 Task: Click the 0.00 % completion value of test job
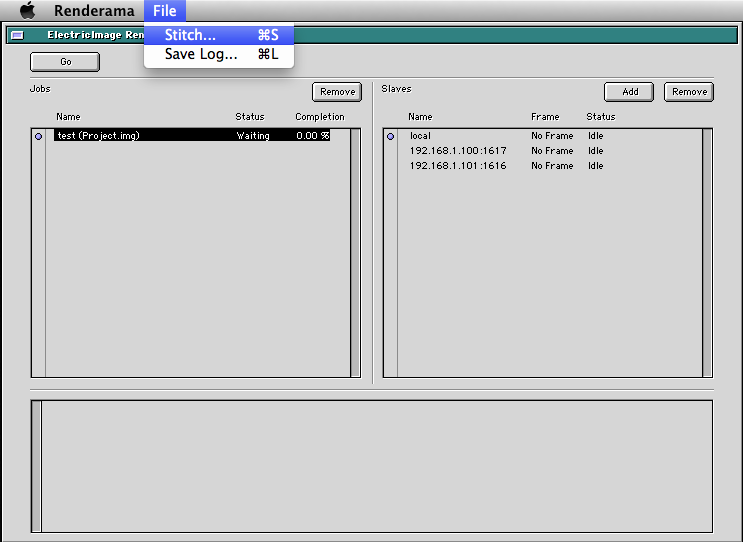tap(312, 136)
